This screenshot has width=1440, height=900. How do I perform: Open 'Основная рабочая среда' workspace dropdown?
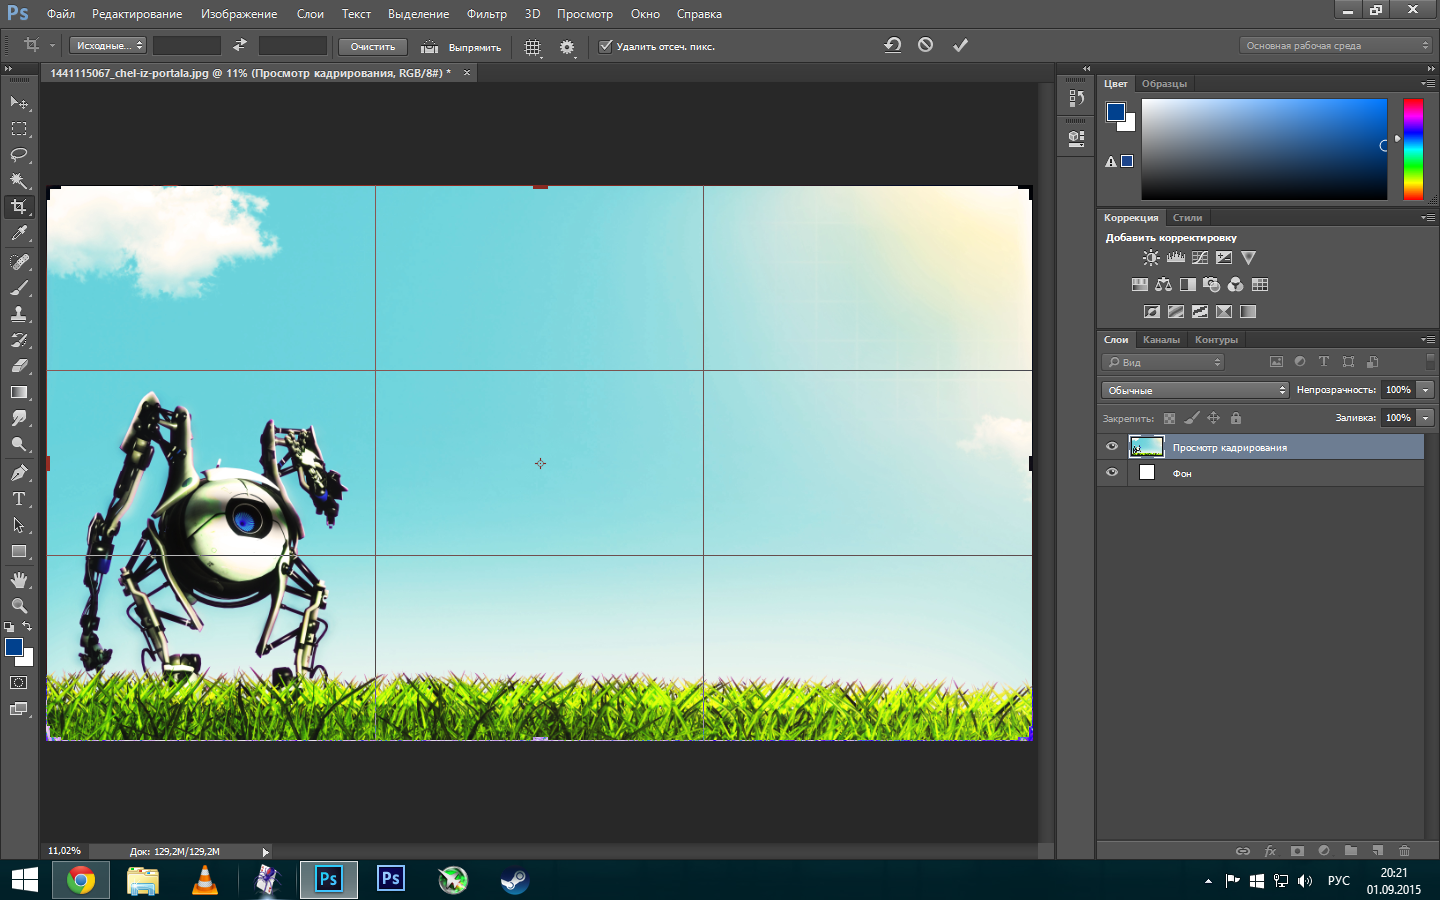coord(1336,46)
